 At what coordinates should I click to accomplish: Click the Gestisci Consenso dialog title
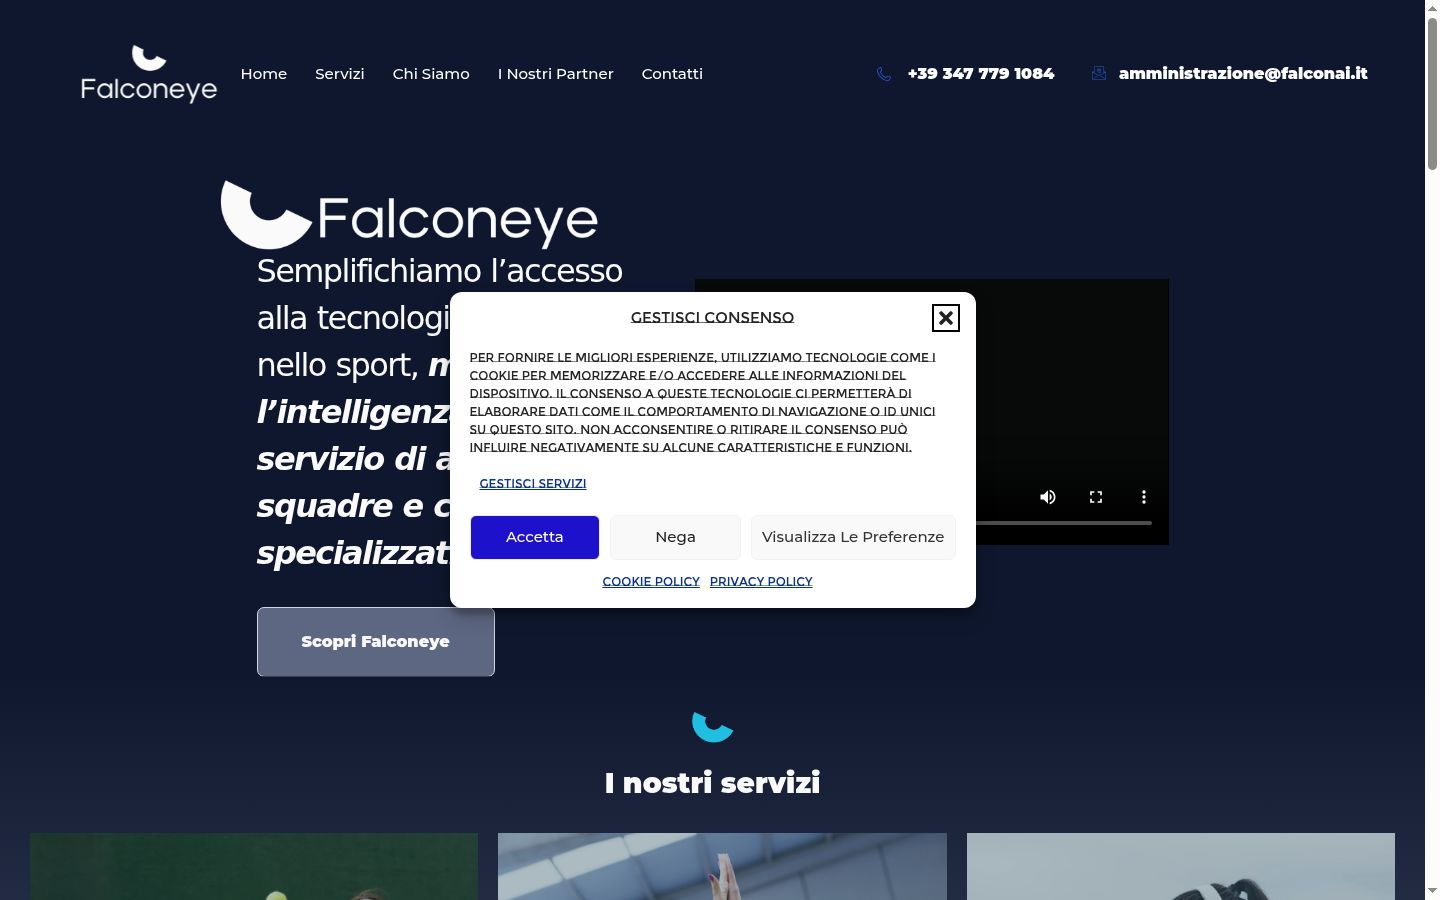[712, 317]
